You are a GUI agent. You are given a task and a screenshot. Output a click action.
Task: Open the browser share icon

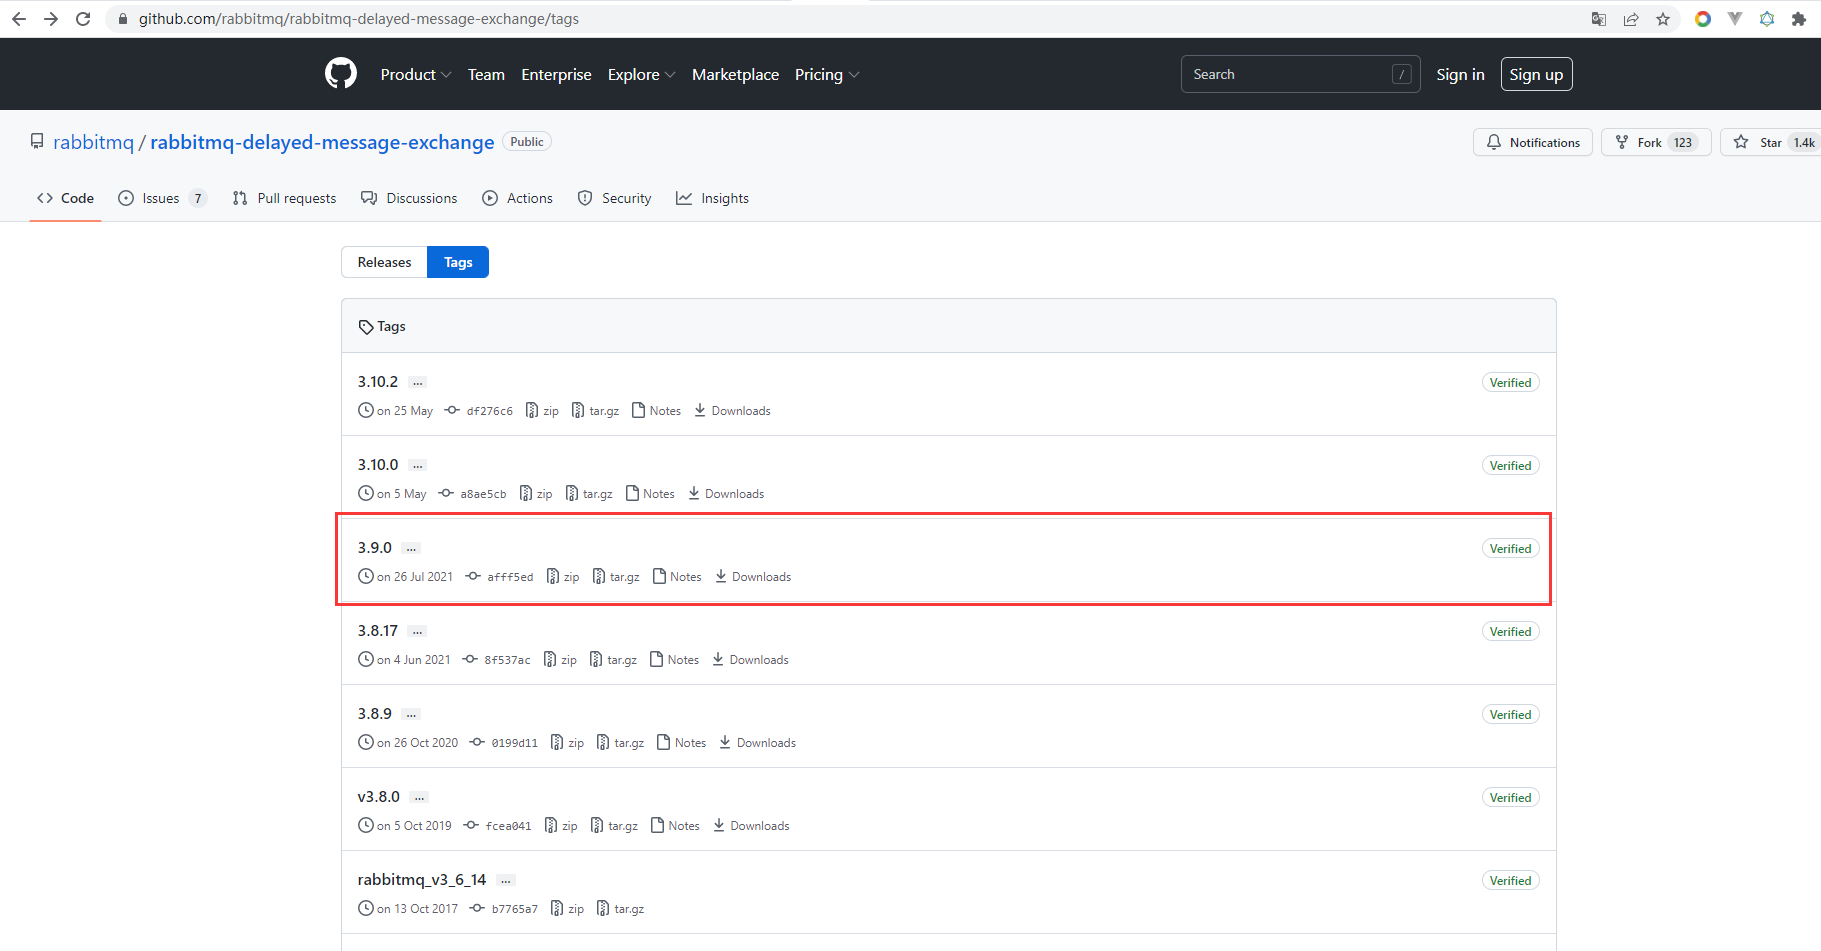[x=1631, y=19]
